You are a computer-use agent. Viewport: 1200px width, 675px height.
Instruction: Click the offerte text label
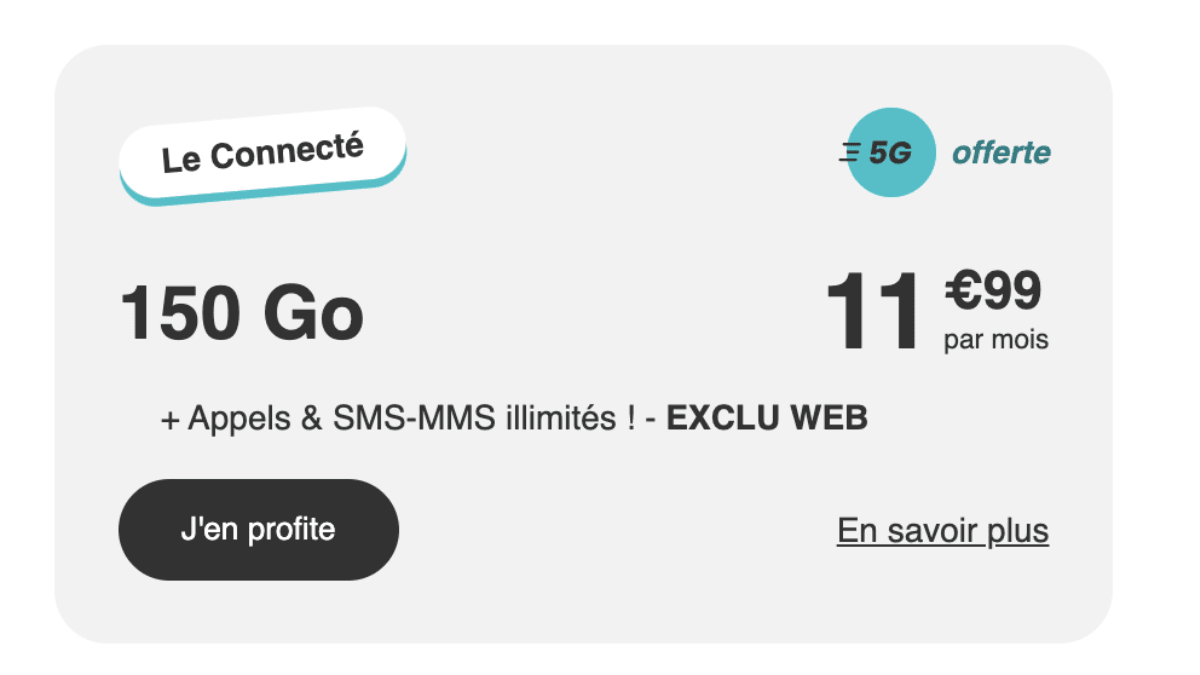point(999,153)
